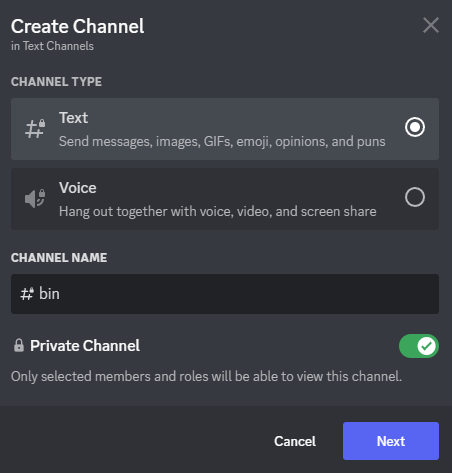Click the locked hashtag Text channel icon

35,129
